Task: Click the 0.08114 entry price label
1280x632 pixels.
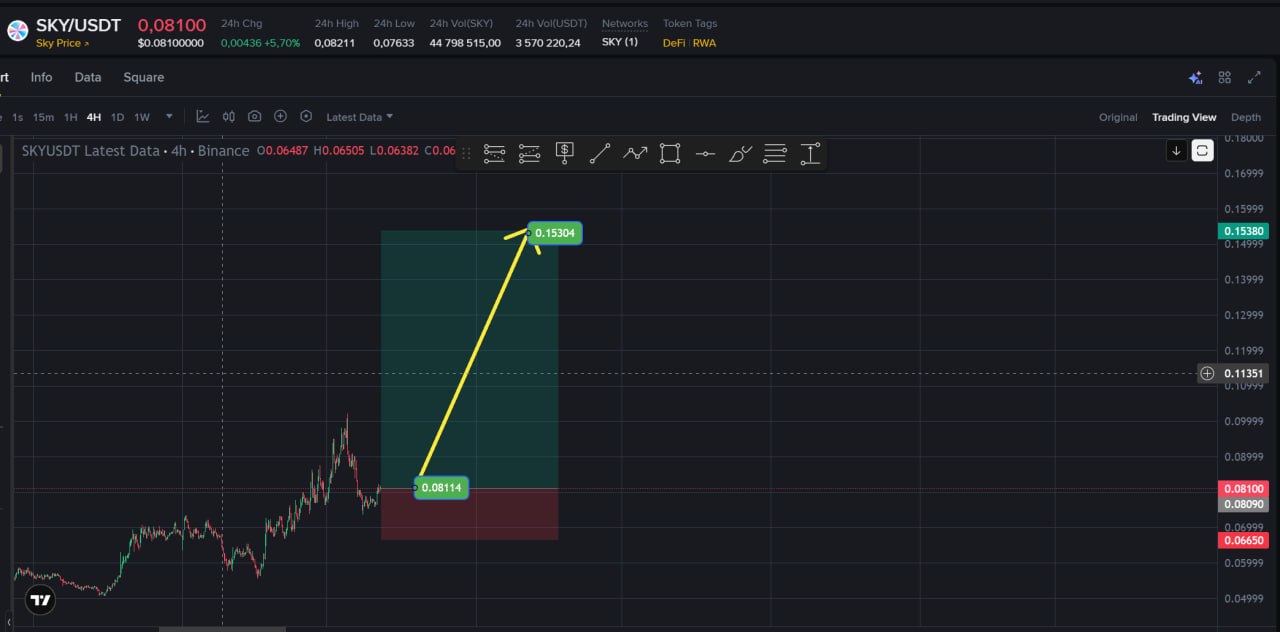Action: tap(441, 488)
